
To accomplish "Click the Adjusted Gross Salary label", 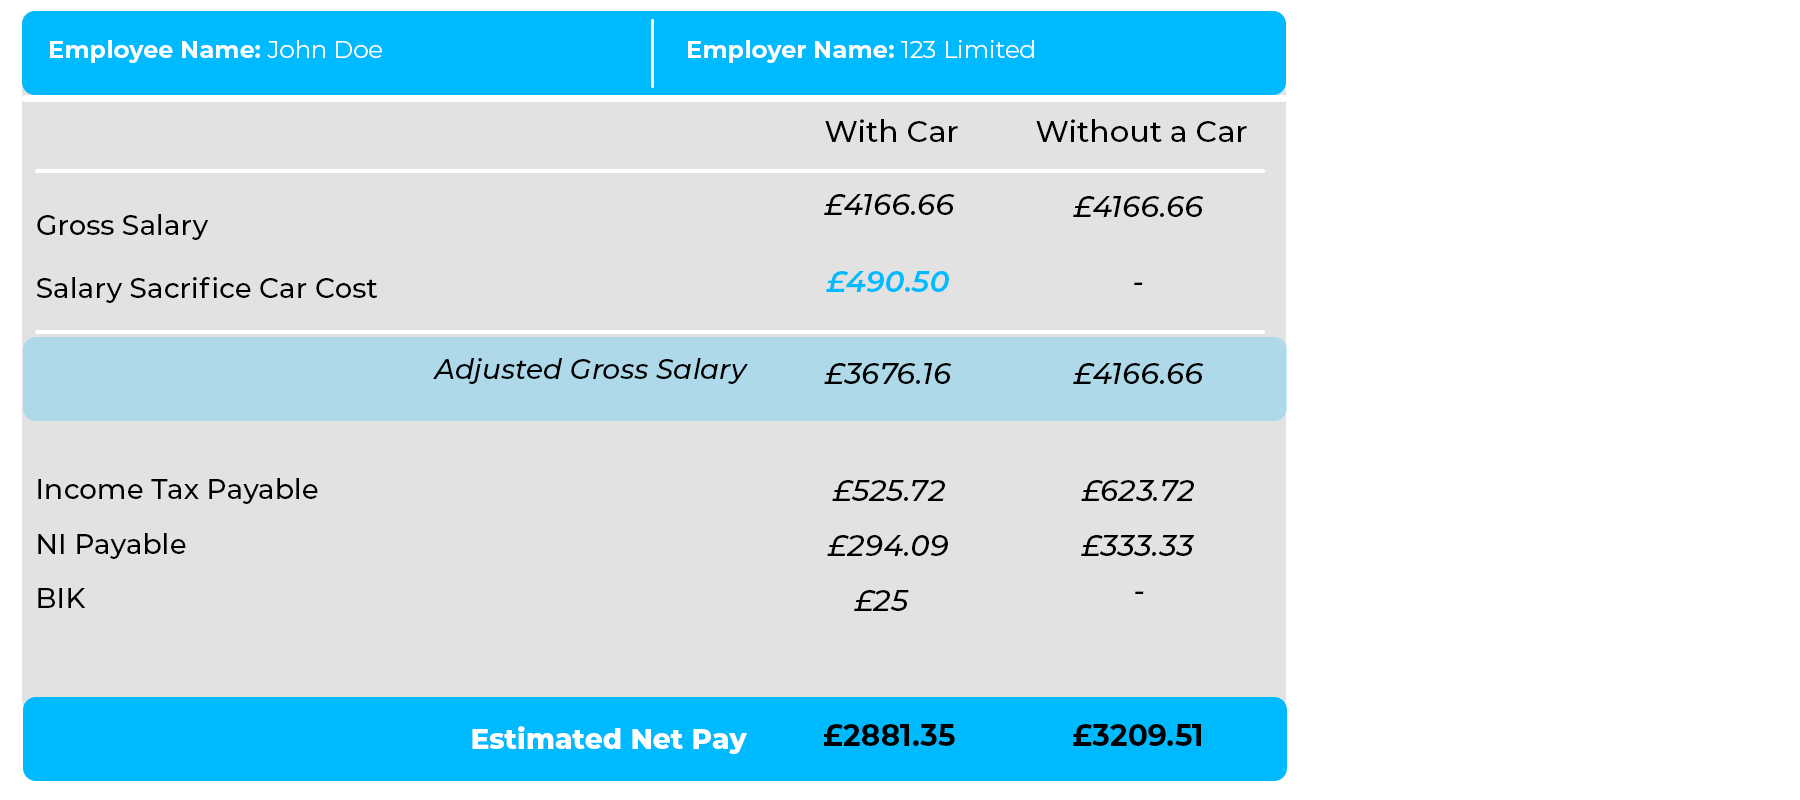I will [x=590, y=370].
